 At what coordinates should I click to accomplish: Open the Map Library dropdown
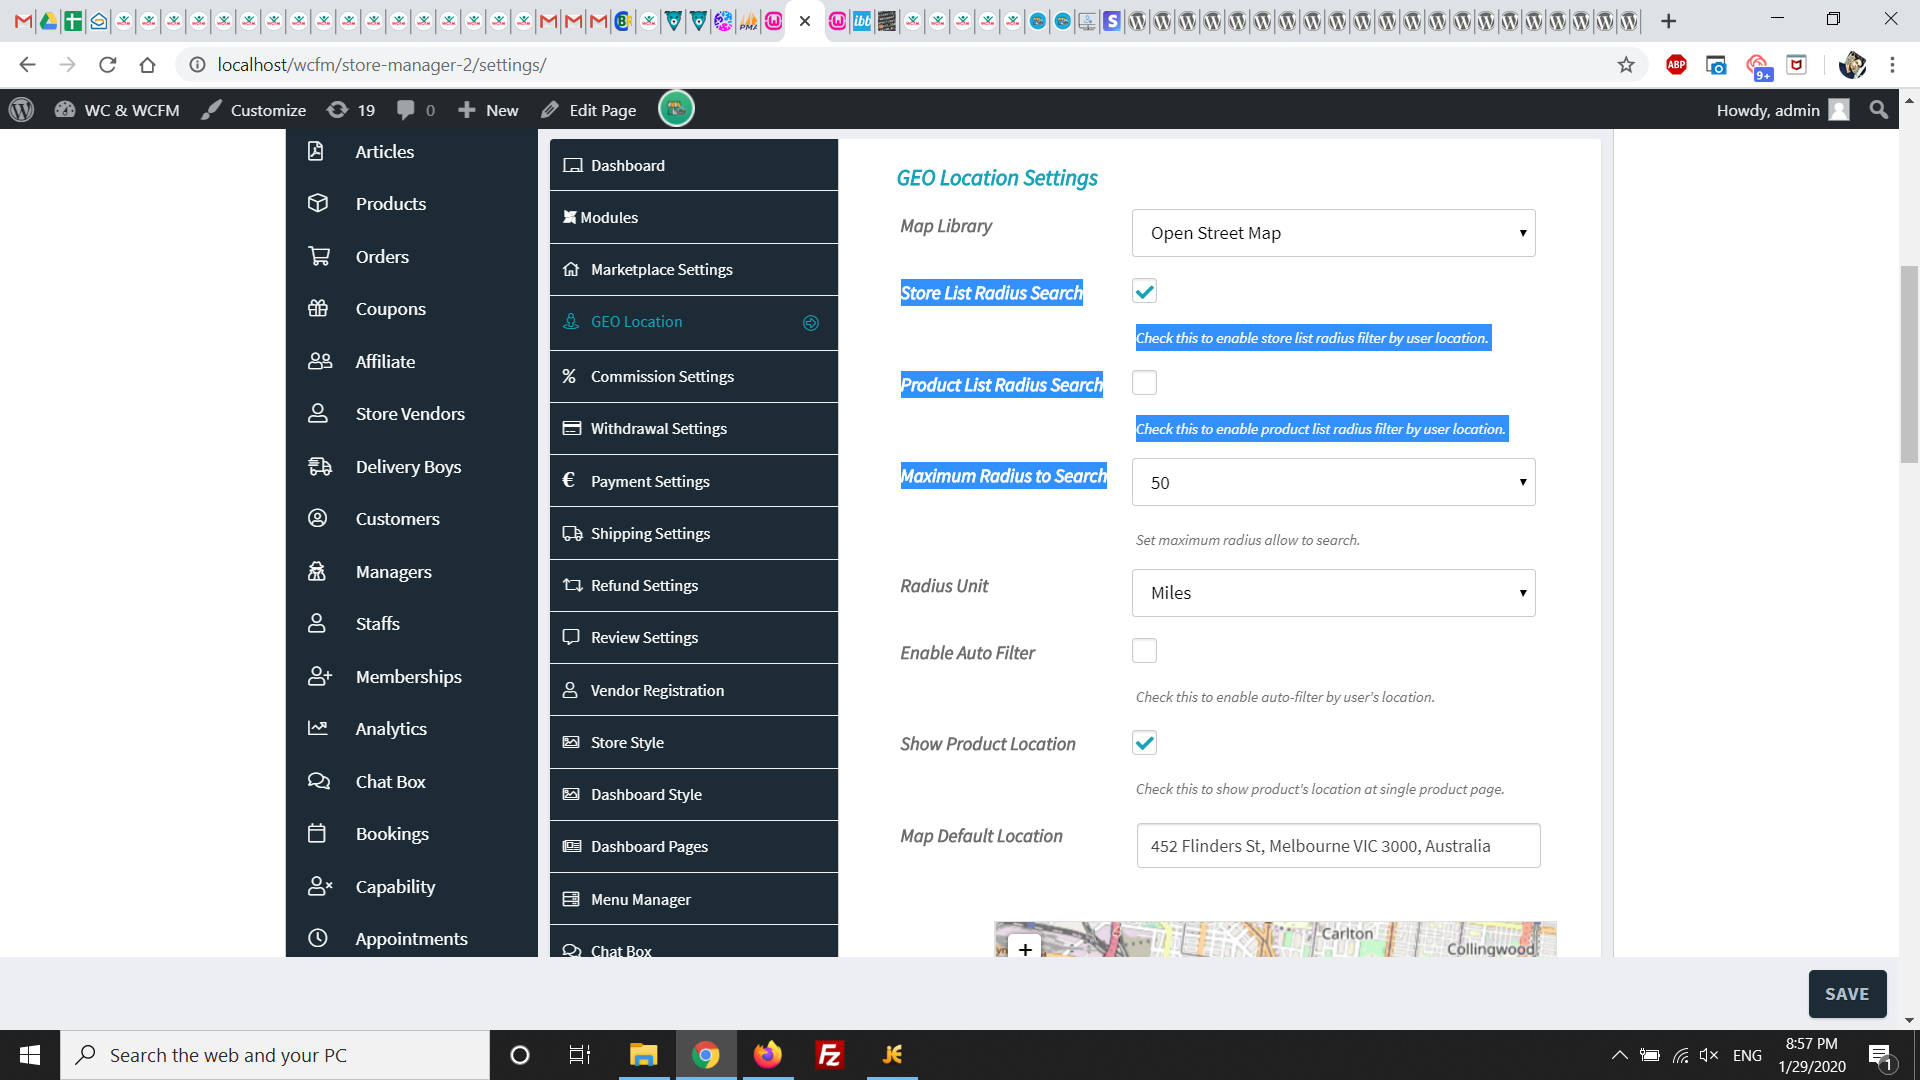click(x=1334, y=233)
